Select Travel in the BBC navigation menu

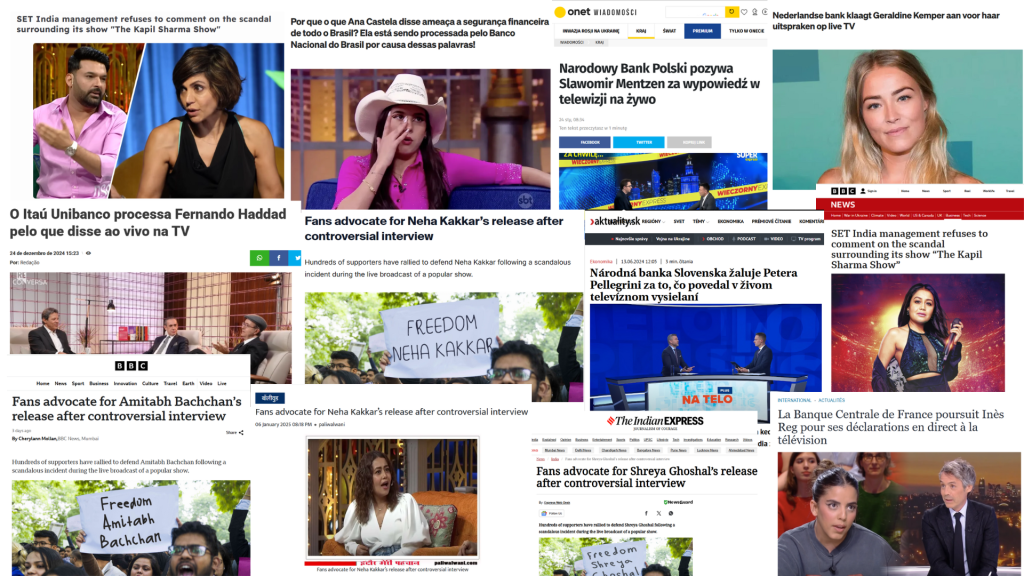(x=170, y=383)
